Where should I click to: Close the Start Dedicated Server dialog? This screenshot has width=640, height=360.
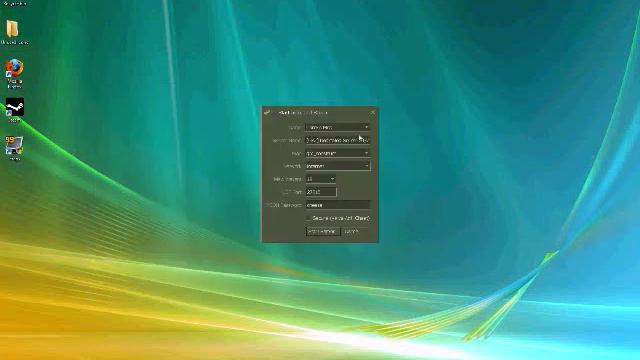coord(372,112)
